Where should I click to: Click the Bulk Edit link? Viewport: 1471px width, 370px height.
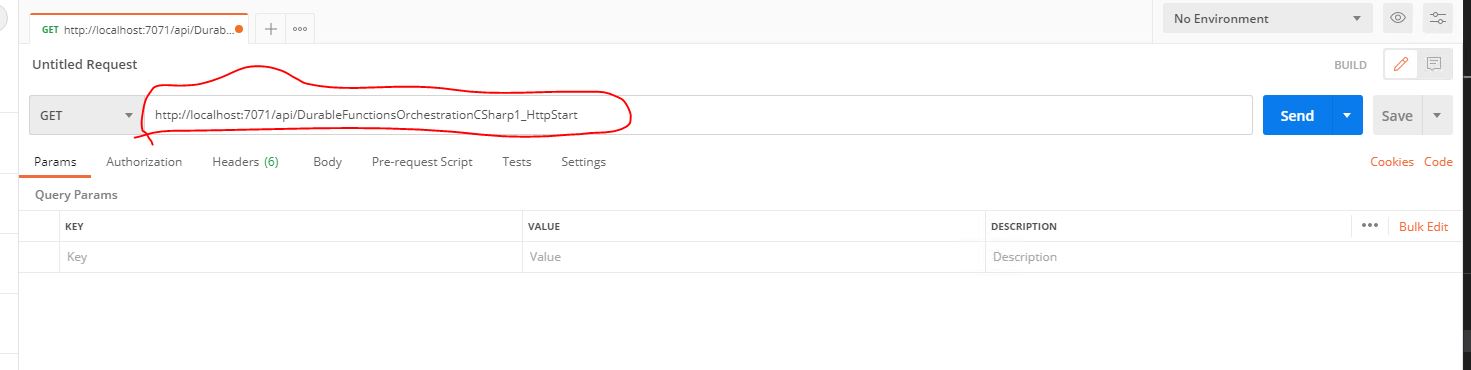[x=1423, y=226]
